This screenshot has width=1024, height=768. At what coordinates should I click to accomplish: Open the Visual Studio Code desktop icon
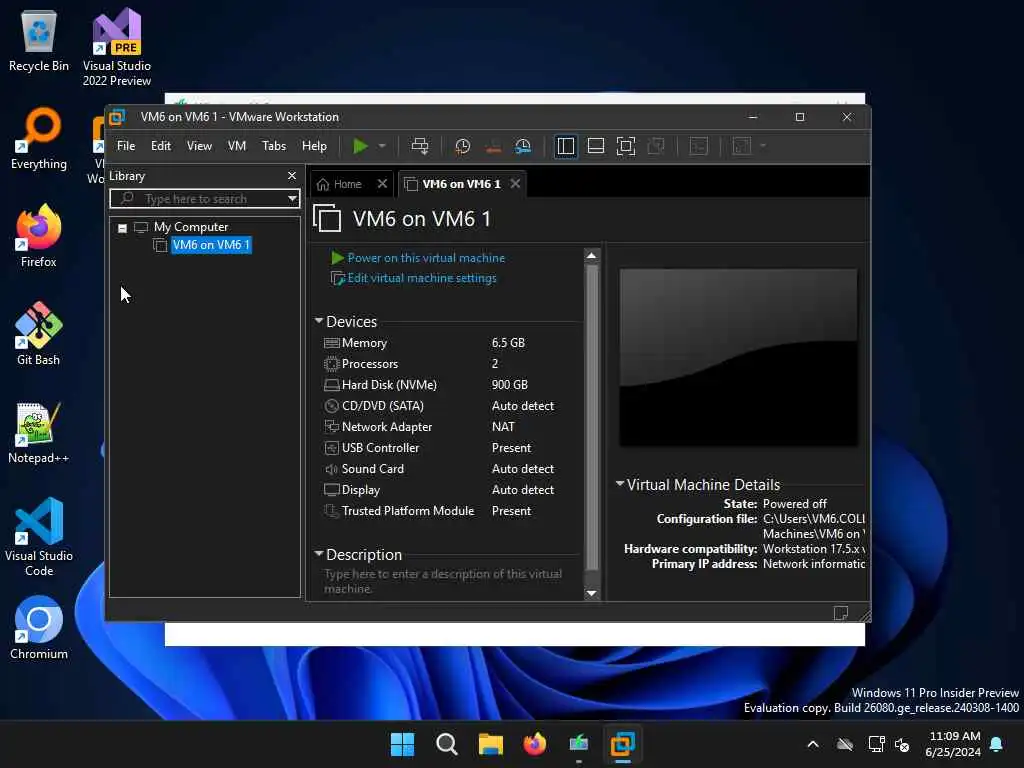pyautogui.click(x=39, y=537)
